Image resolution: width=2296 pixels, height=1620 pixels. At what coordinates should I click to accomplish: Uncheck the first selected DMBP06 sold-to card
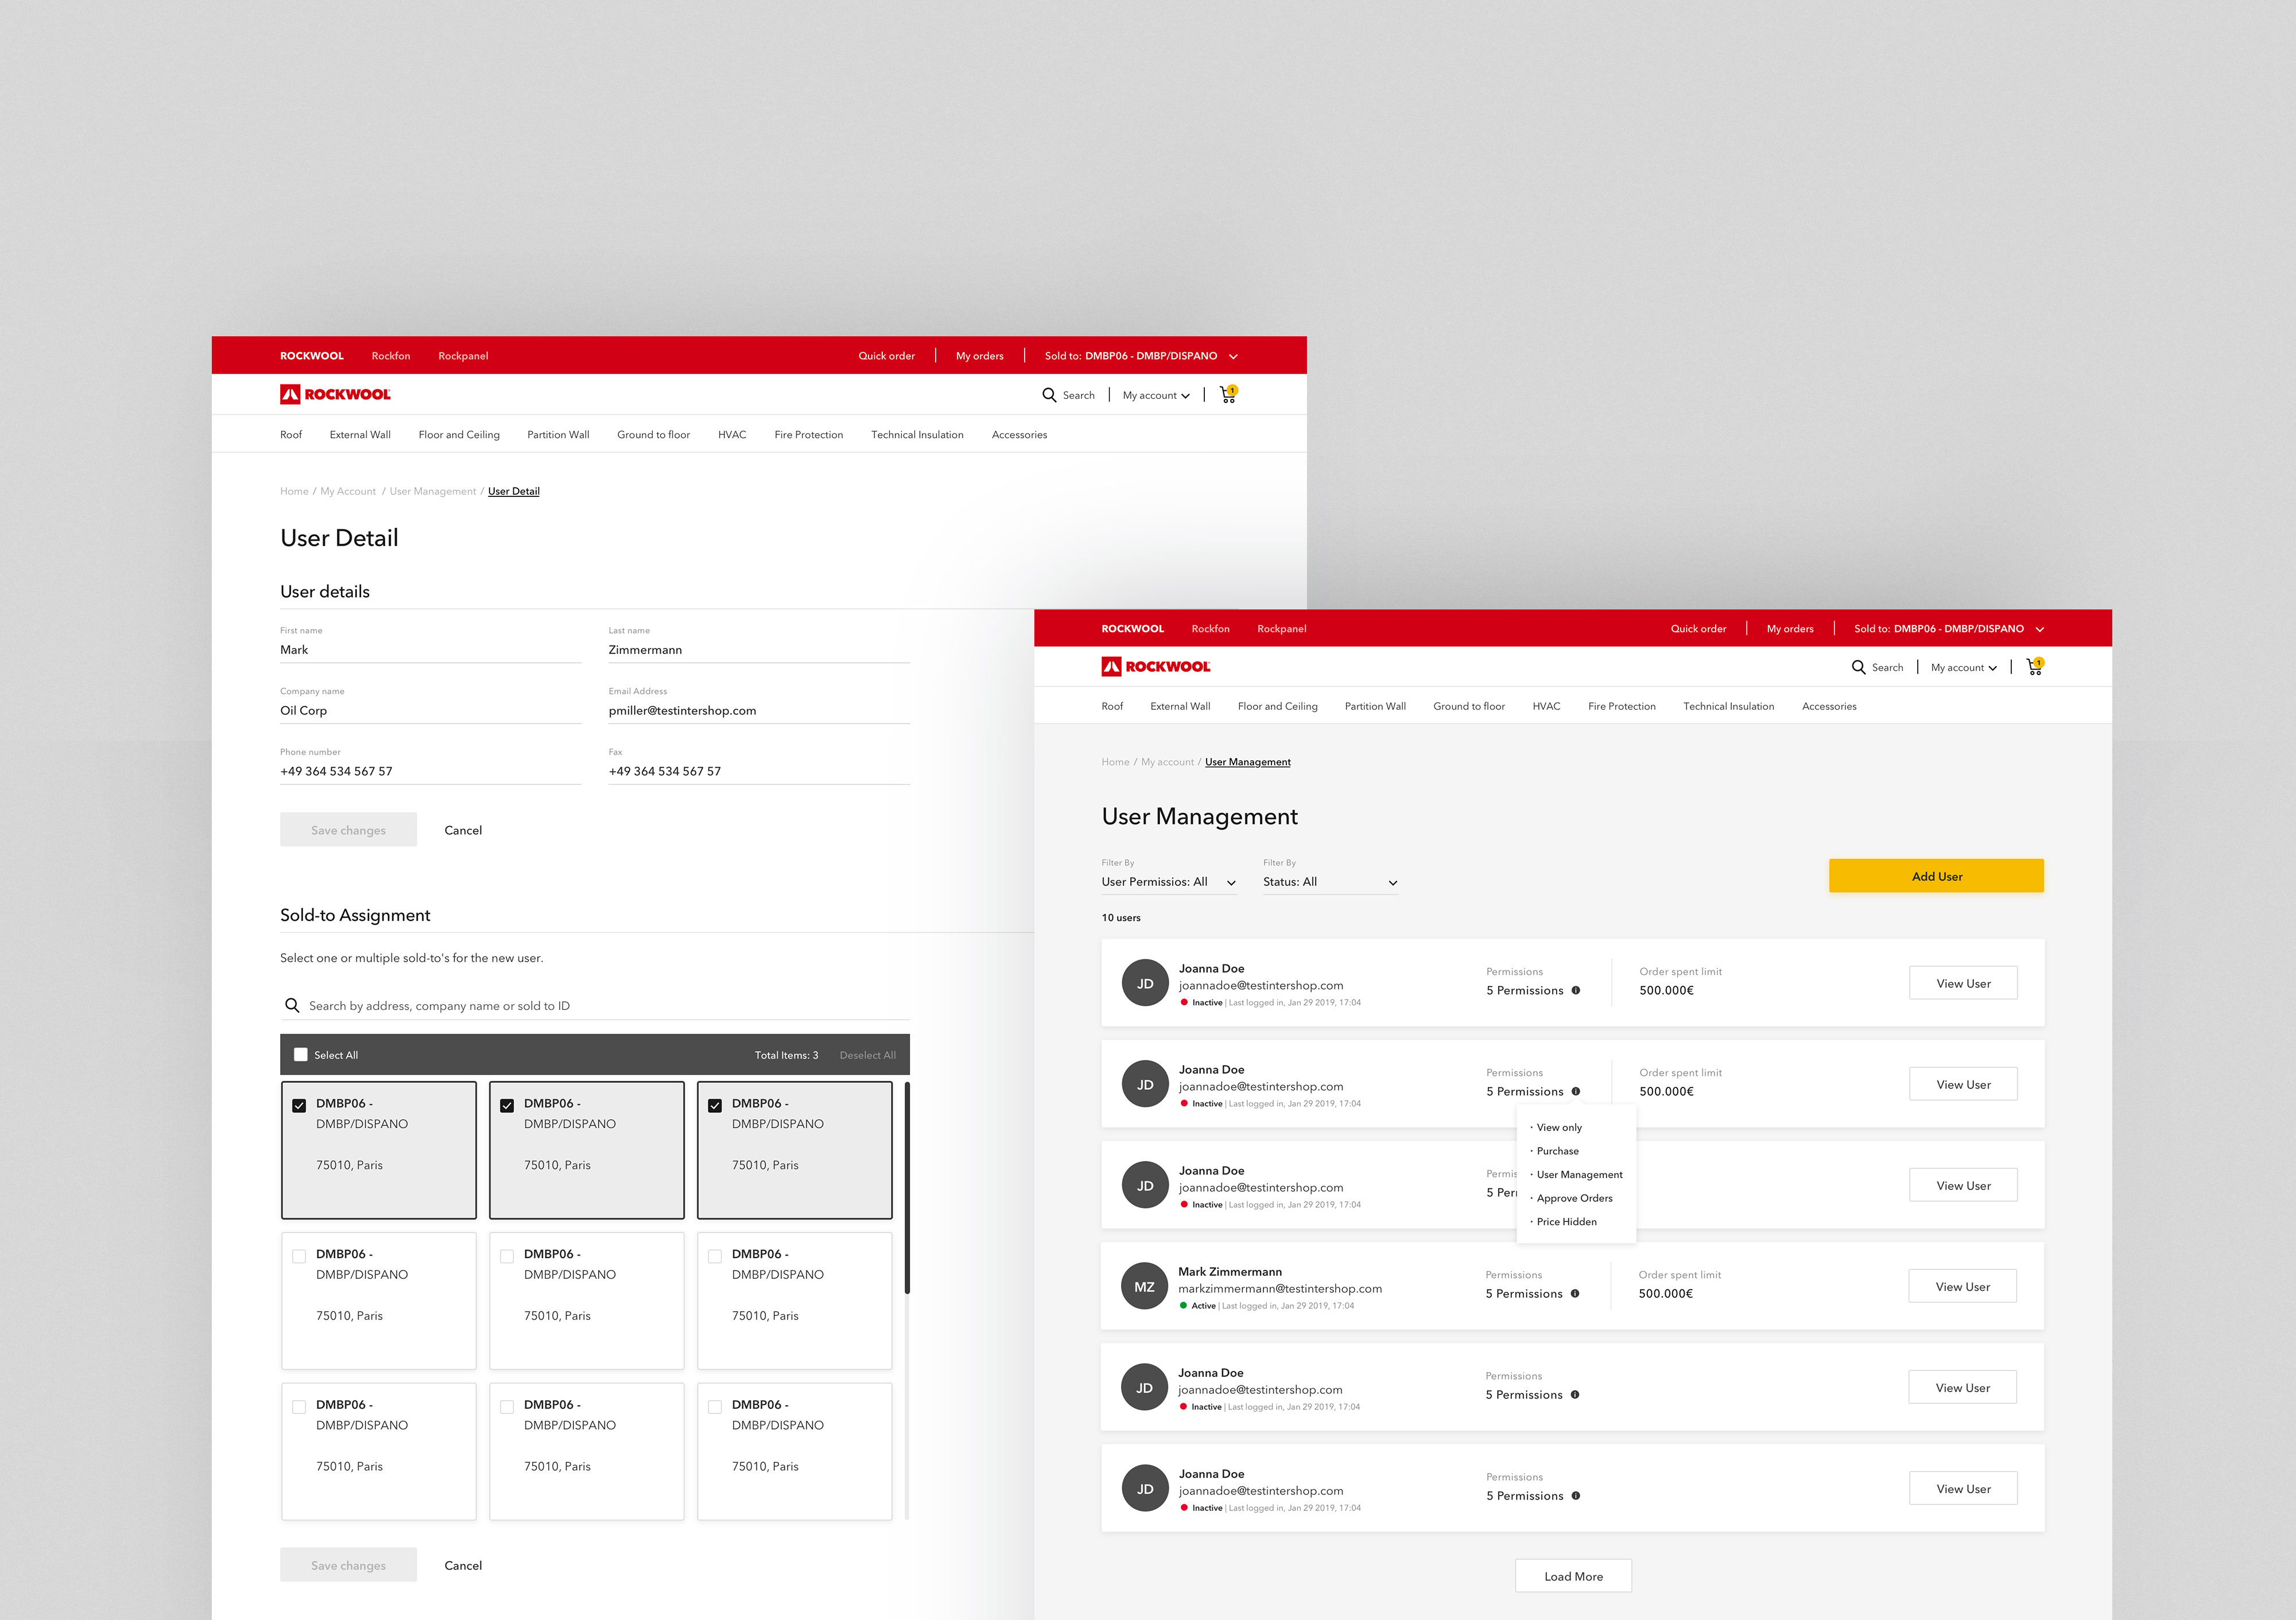(x=299, y=1105)
